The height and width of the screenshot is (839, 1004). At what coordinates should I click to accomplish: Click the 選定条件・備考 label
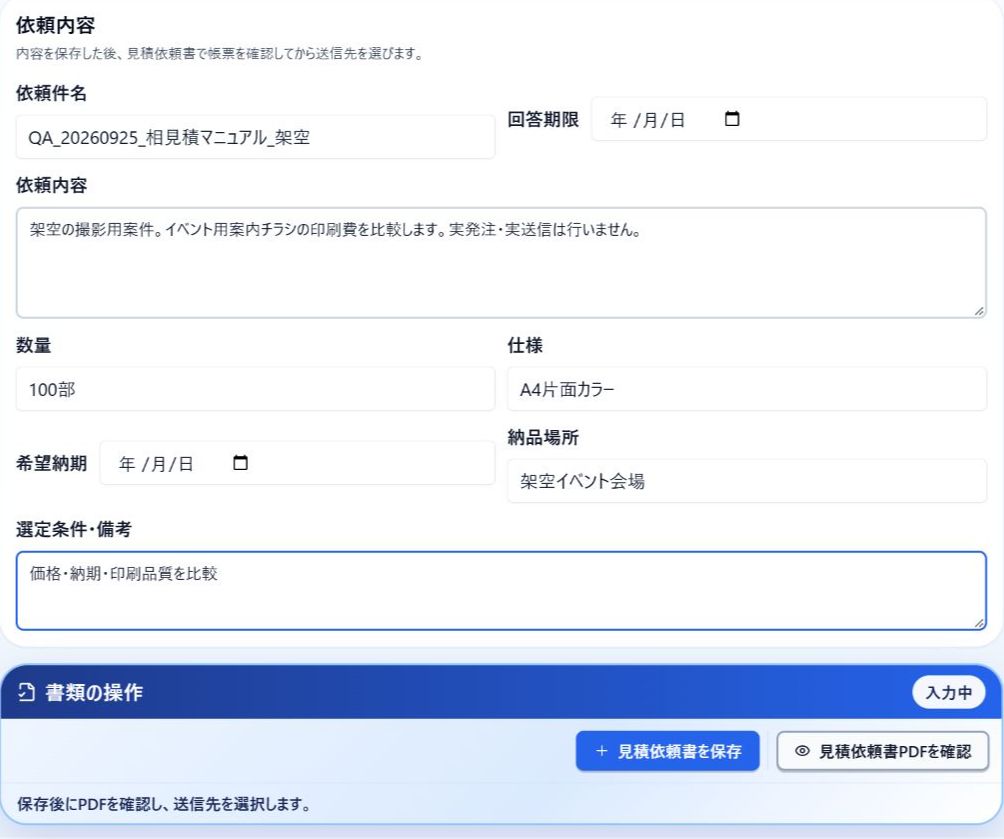(x=74, y=529)
